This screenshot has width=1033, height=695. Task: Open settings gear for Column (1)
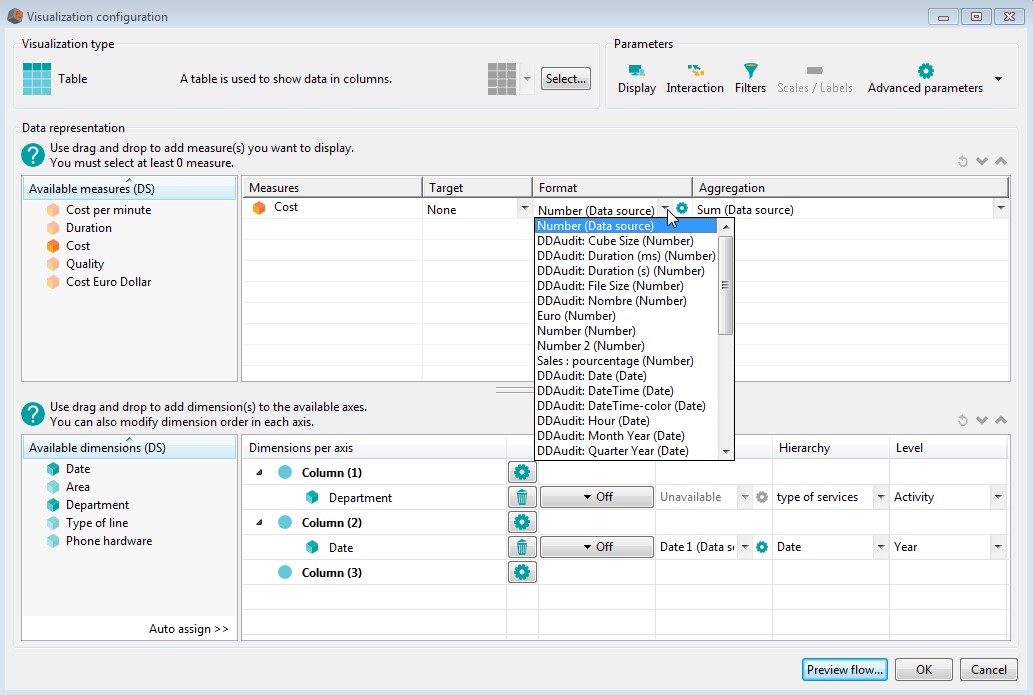[x=522, y=472]
